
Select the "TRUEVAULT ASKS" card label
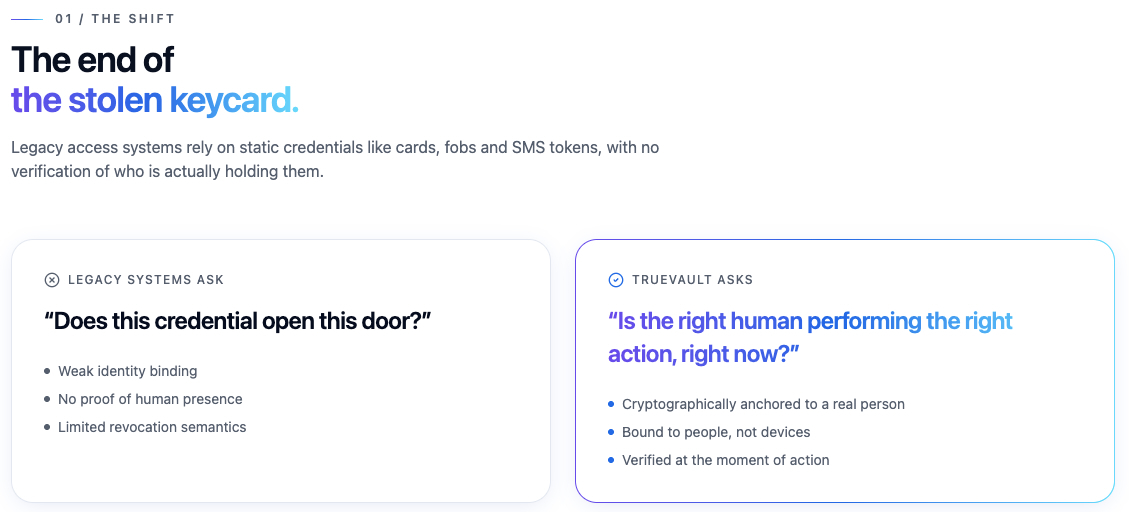pyautogui.click(x=693, y=280)
